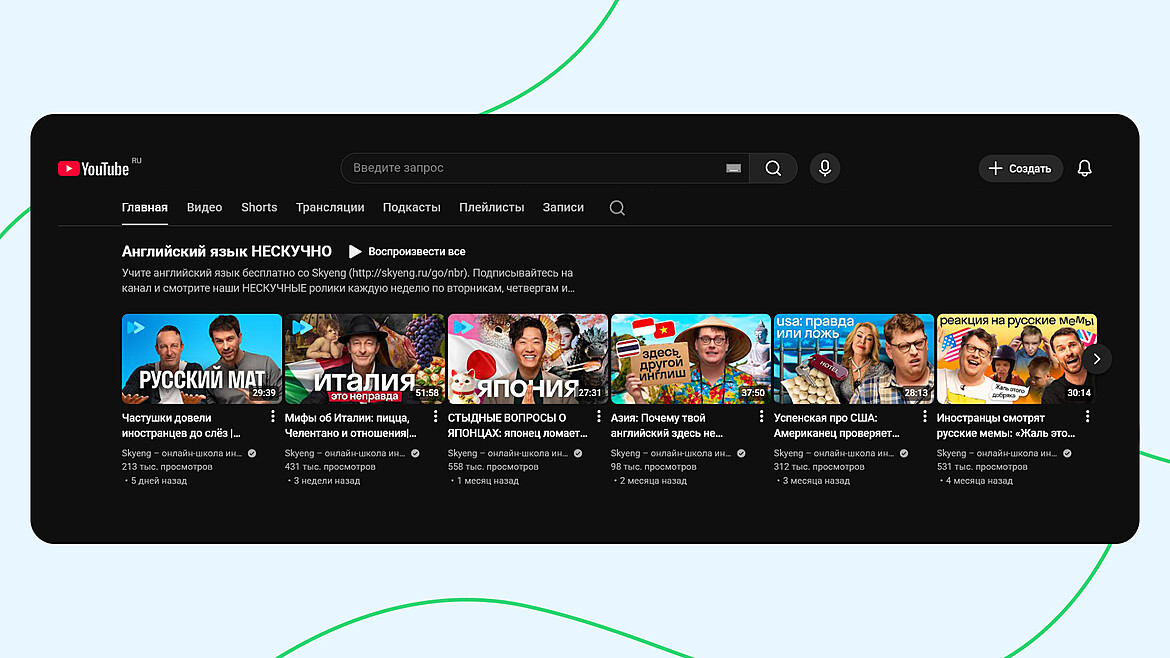Image resolution: width=1170 pixels, height=658 pixels.
Task: Activate voice search with the microphone icon
Action: 824,168
